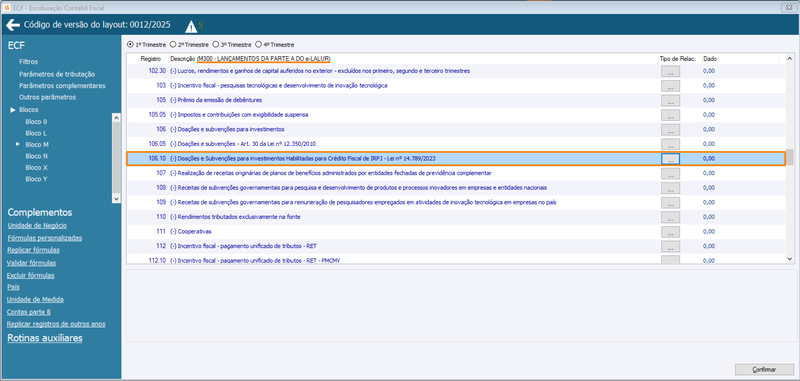
Task: Open the '...' button for row 106.05
Action: [x=670, y=144]
